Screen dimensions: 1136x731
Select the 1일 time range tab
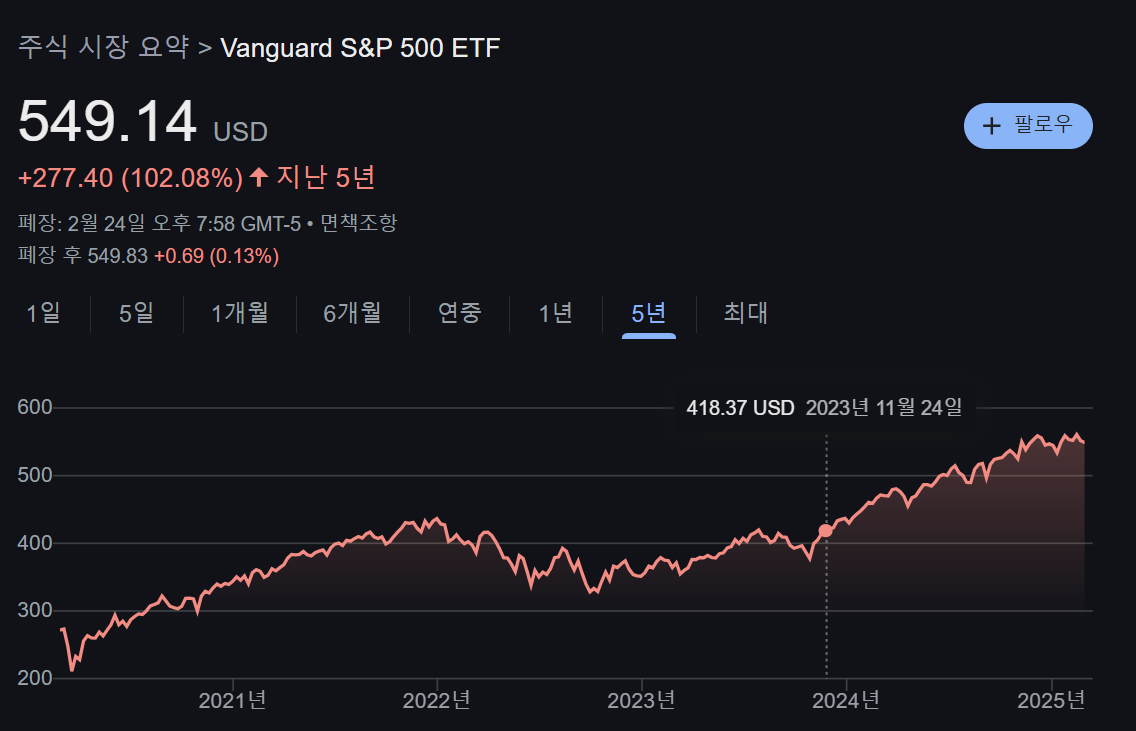(43, 313)
